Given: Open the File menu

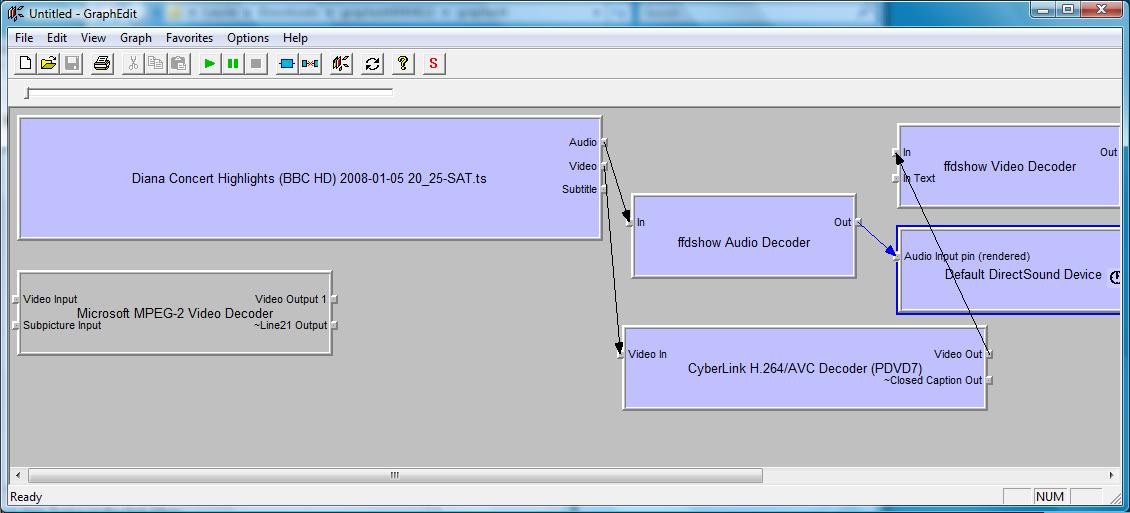Looking at the screenshot, I should (24, 37).
